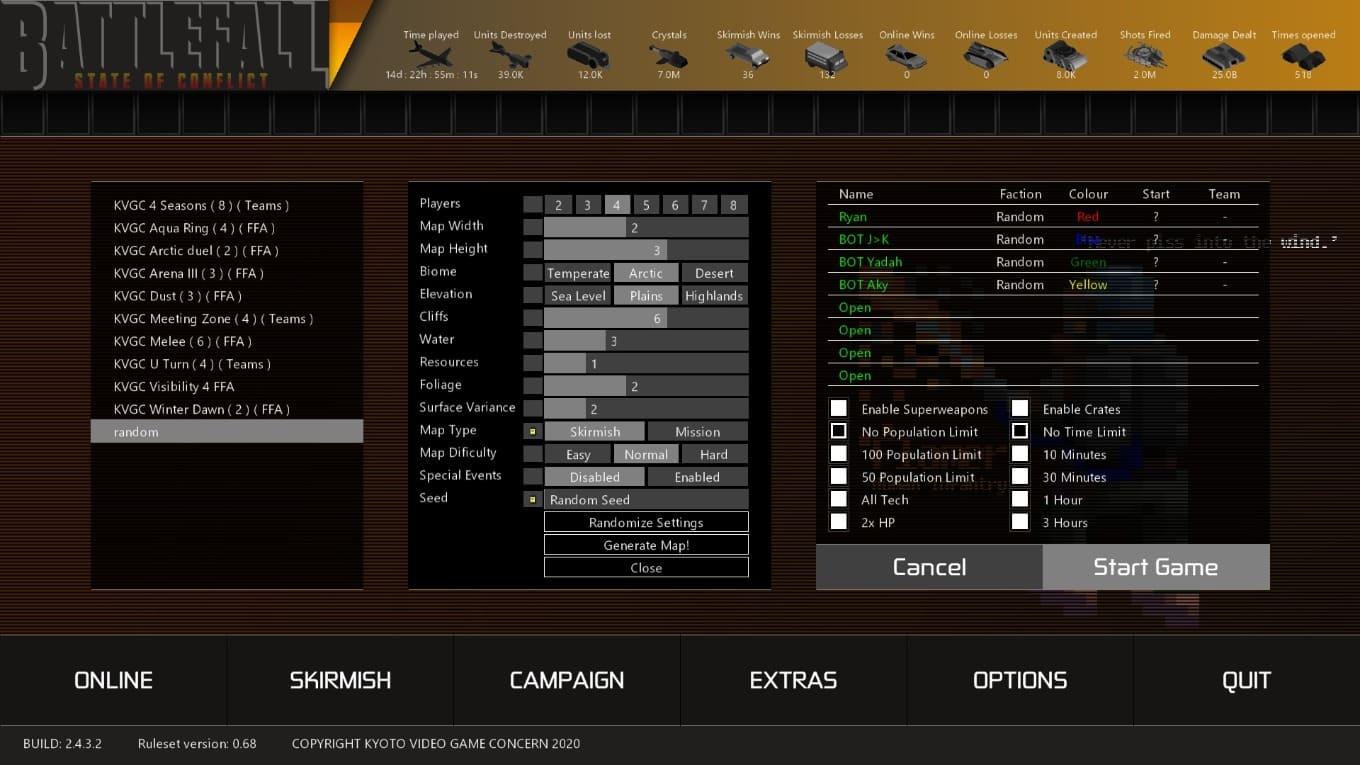Select the 10 Minutes time limit checkbox

(1020, 454)
